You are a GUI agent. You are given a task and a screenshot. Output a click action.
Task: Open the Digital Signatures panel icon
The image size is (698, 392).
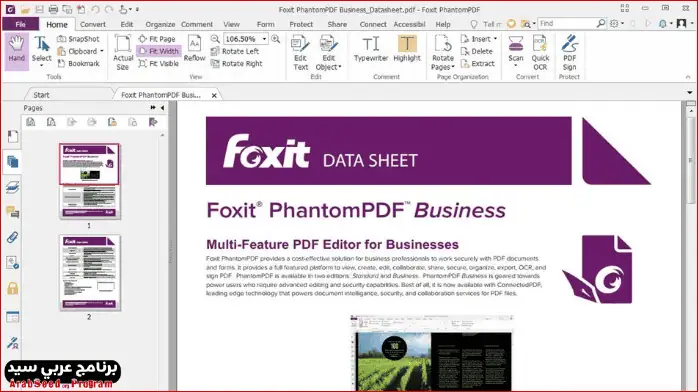pyautogui.click(x=12, y=343)
